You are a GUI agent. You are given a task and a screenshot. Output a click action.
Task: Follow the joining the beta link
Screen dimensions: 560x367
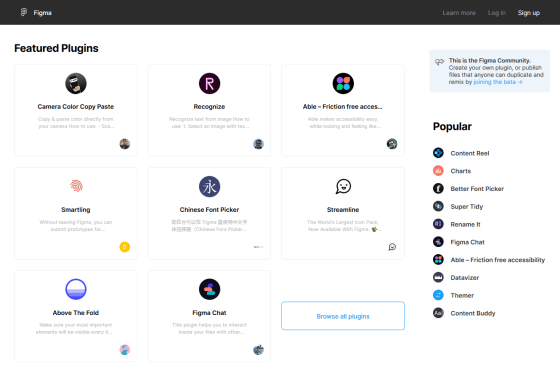[498, 82]
